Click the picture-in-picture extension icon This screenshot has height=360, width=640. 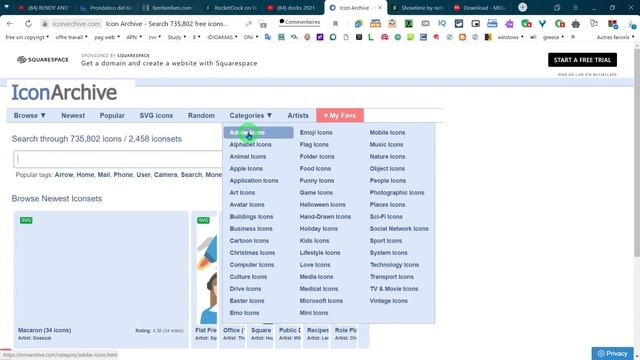pos(476,24)
